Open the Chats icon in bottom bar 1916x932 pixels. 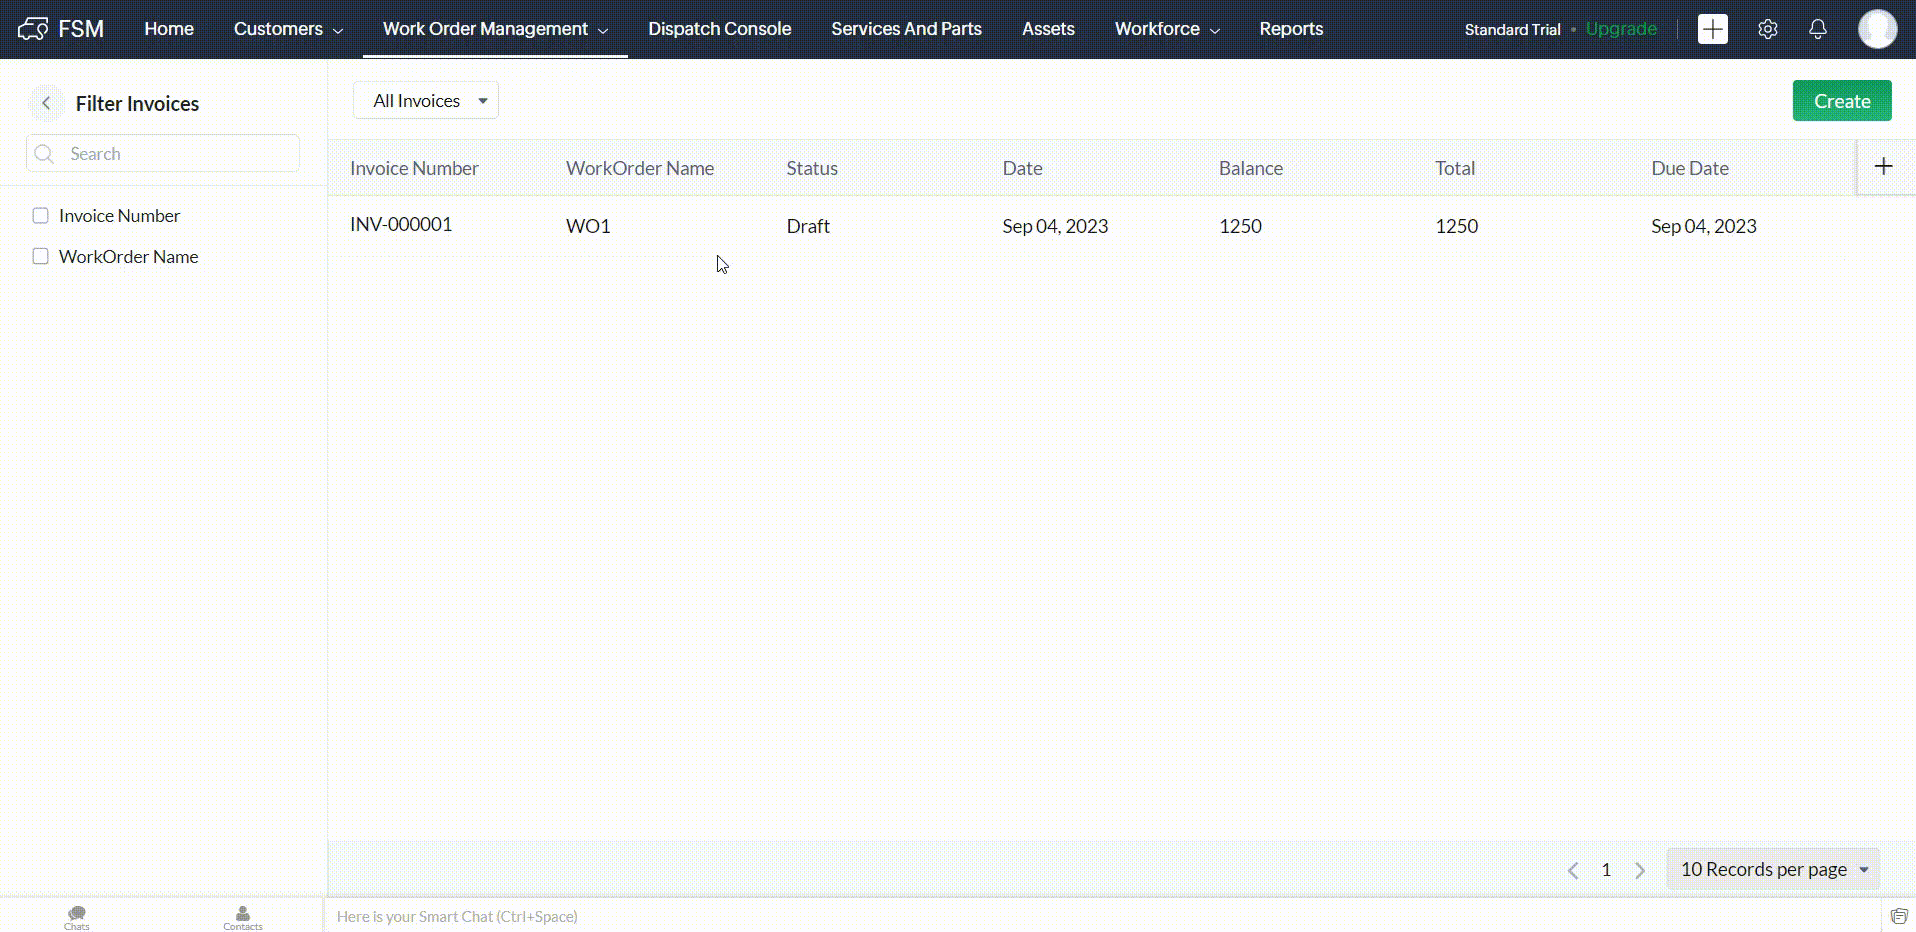(77, 916)
